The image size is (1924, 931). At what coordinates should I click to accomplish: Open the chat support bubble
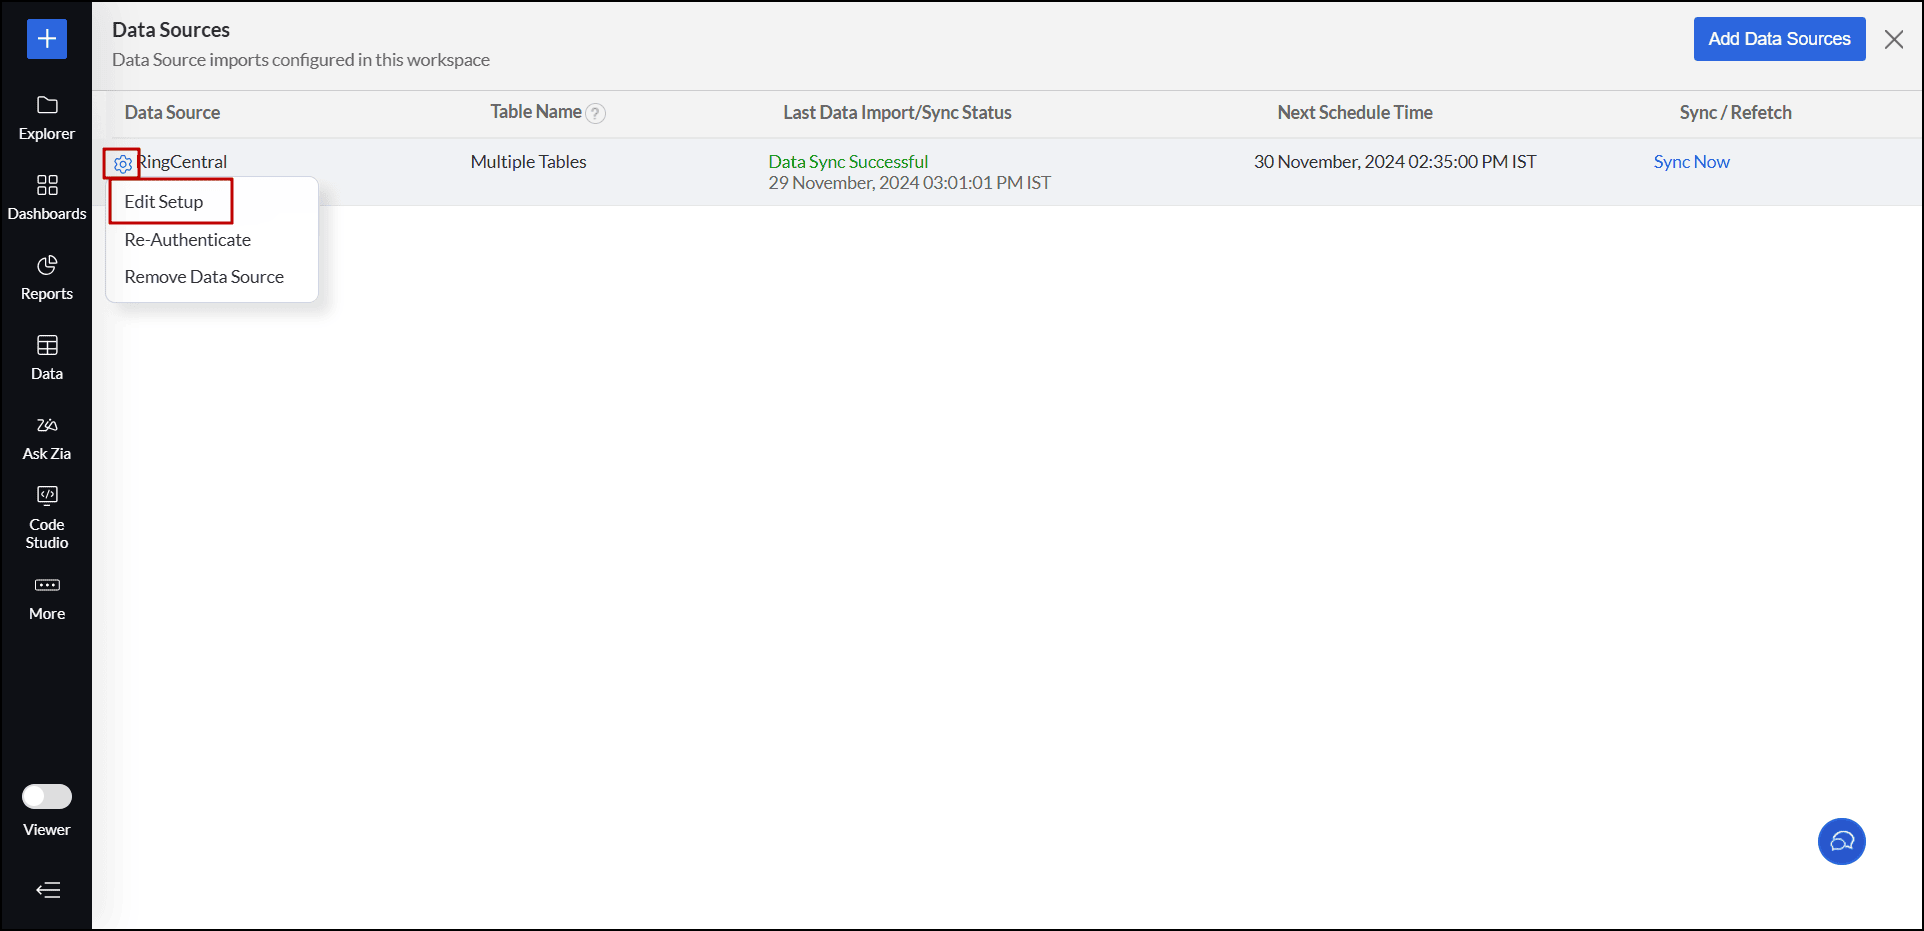pyautogui.click(x=1841, y=841)
